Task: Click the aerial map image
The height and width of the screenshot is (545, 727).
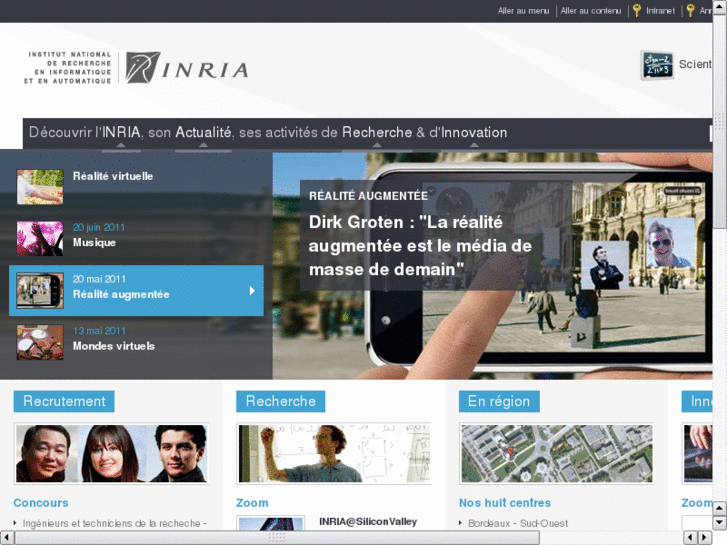Action: pos(556,454)
